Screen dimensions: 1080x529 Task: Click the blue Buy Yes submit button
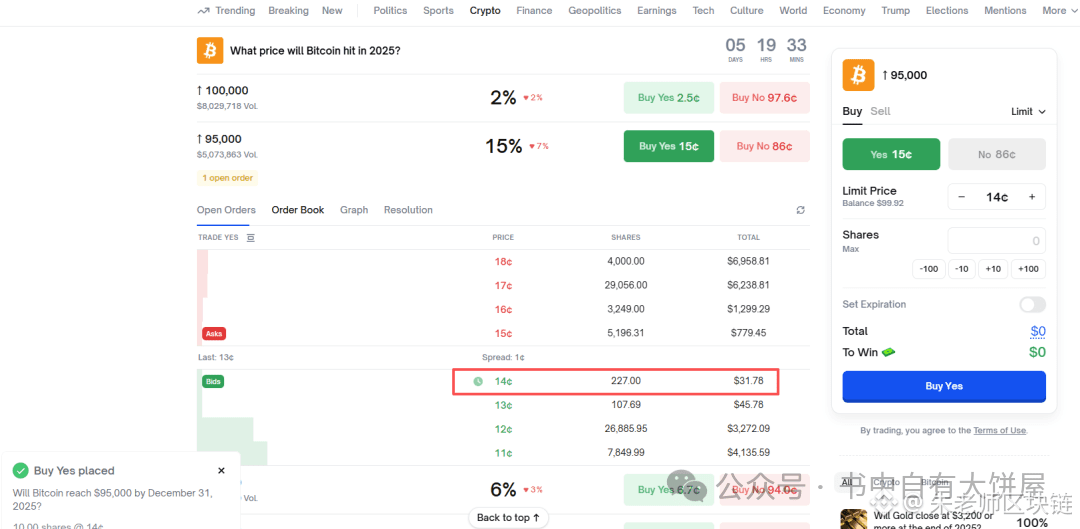point(944,386)
